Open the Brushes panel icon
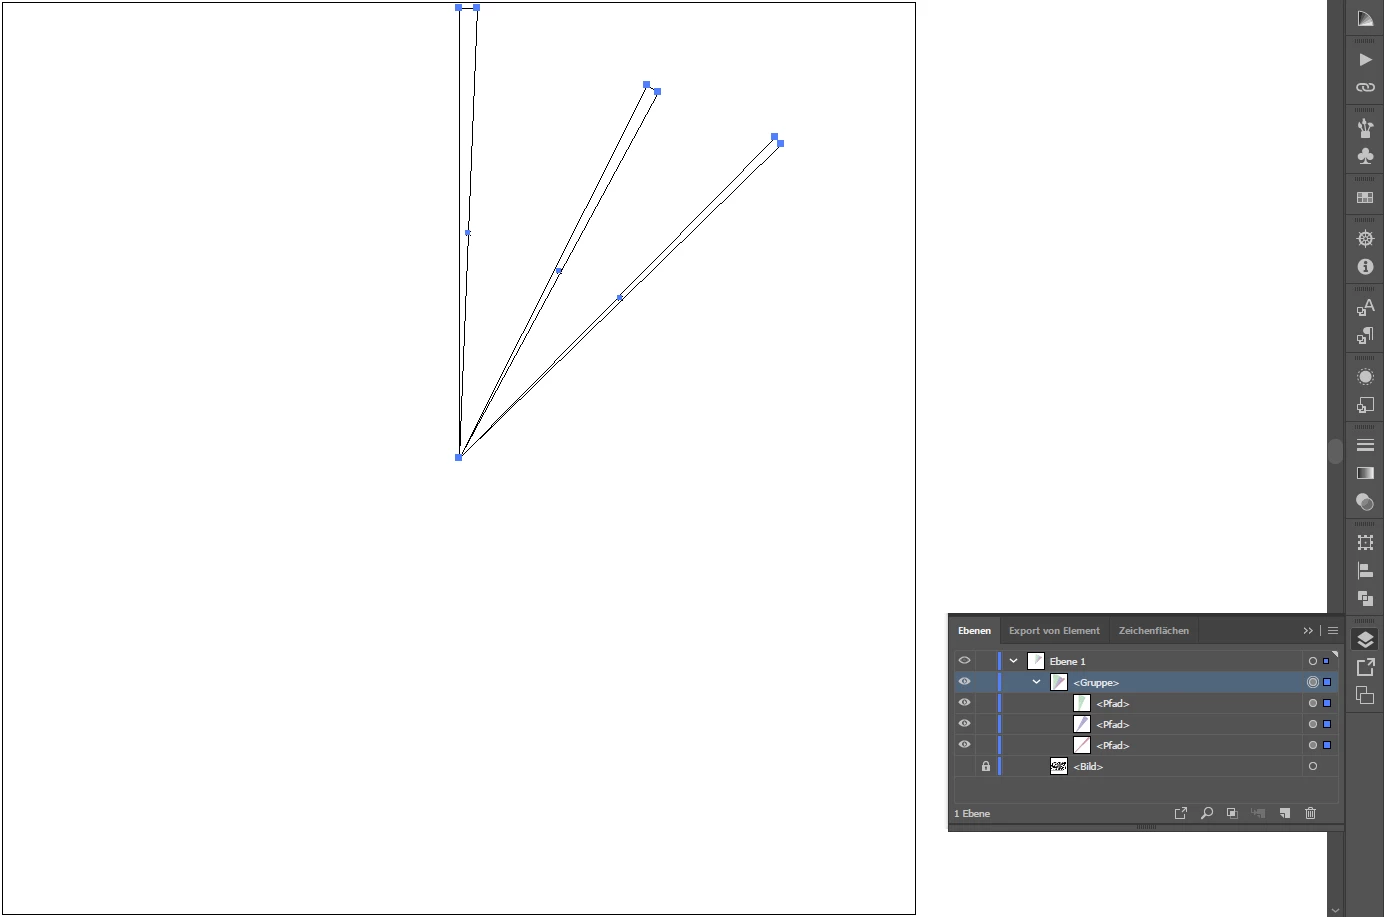Image resolution: width=1384 pixels, height=917 pixels. pos(1365,128)
